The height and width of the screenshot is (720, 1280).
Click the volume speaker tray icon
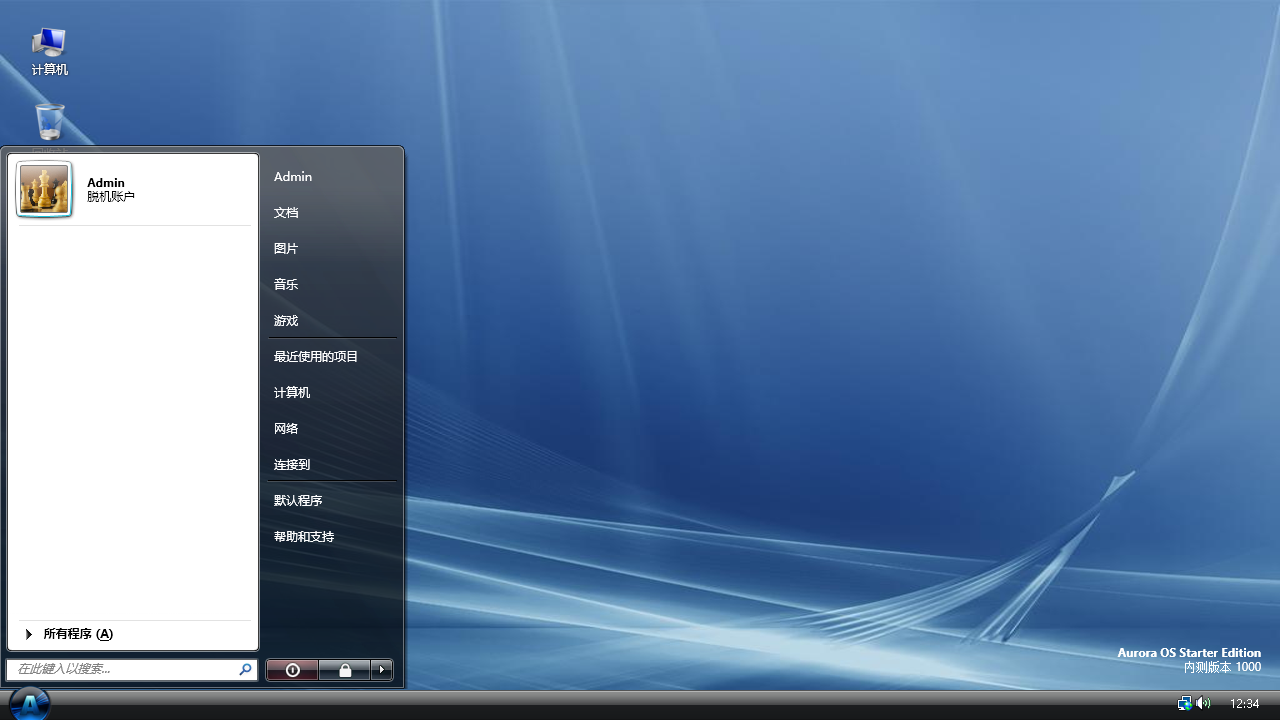point(1203,703)
